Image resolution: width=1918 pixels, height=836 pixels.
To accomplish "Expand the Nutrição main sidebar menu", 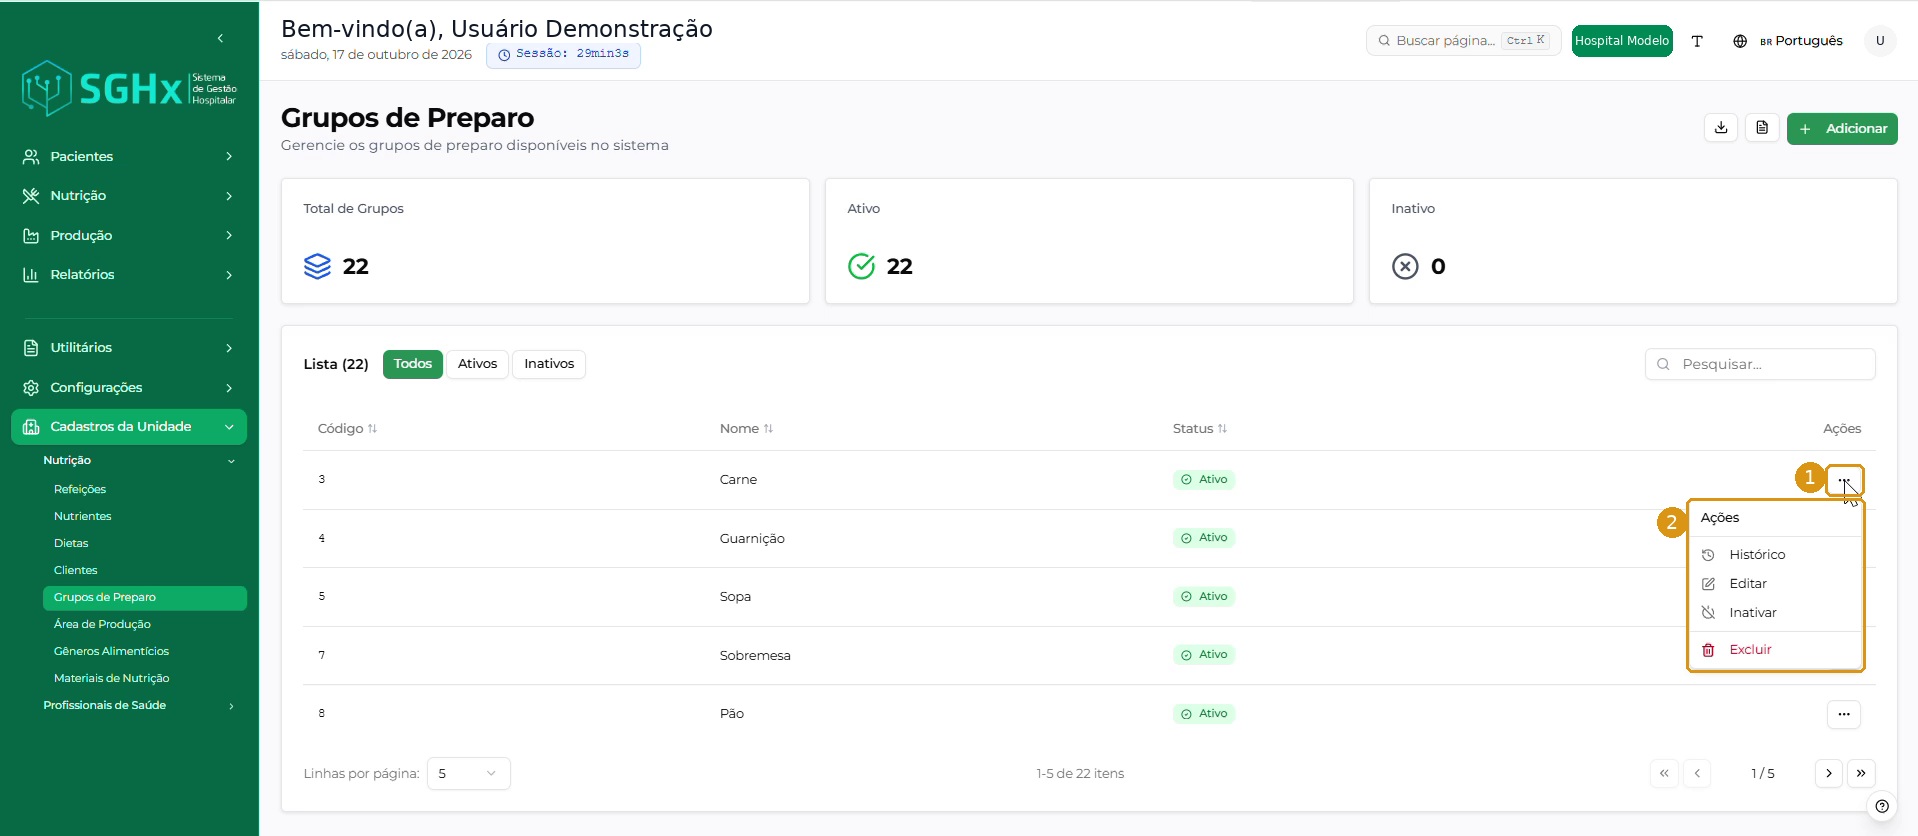I will point(129,196).
